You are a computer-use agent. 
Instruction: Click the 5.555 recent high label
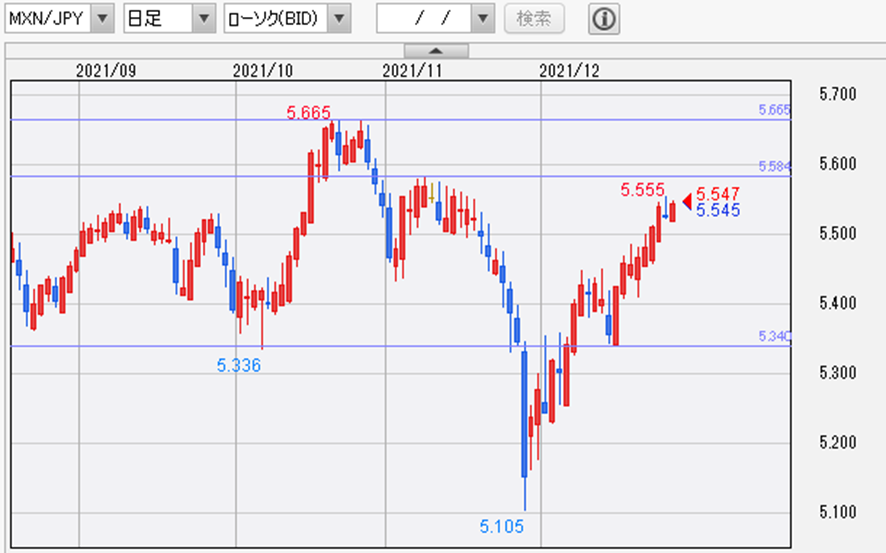tap(642, 190)
